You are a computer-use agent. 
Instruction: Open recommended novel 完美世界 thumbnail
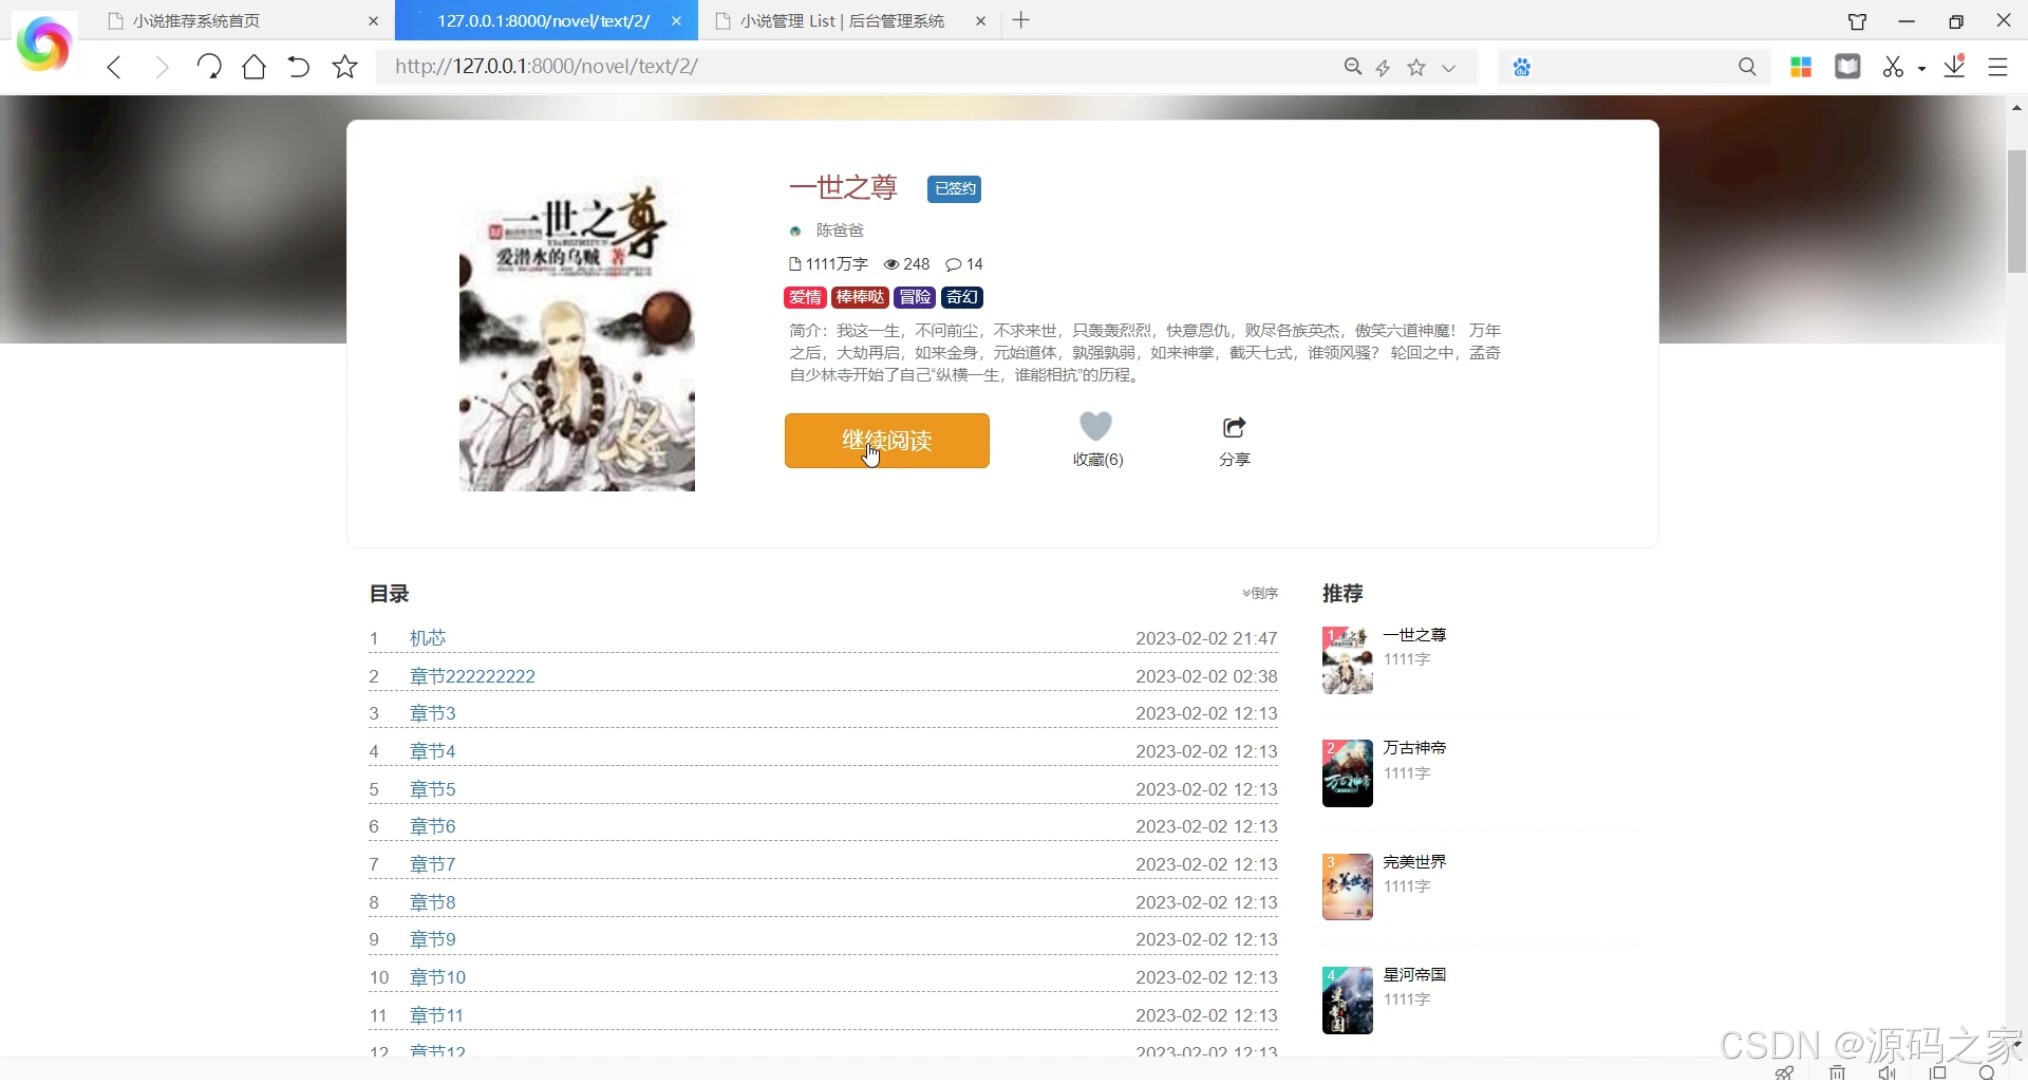(1347, 887)
